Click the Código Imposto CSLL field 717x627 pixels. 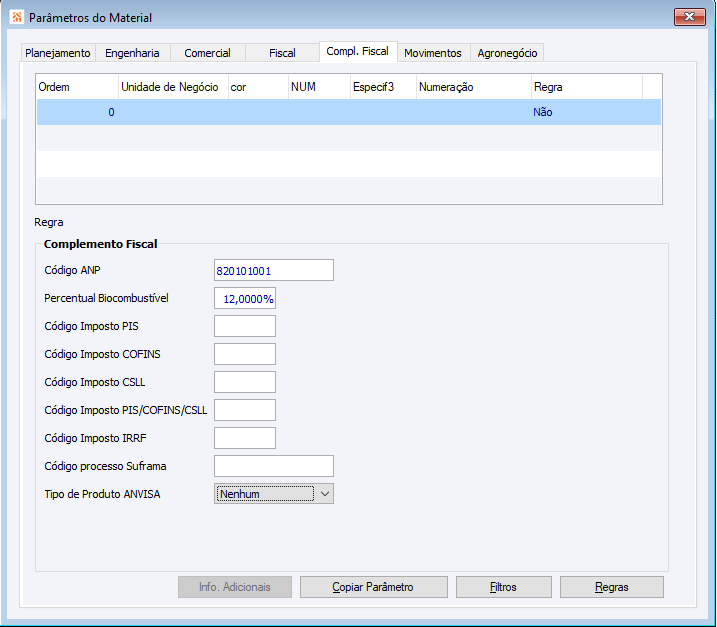245,382
